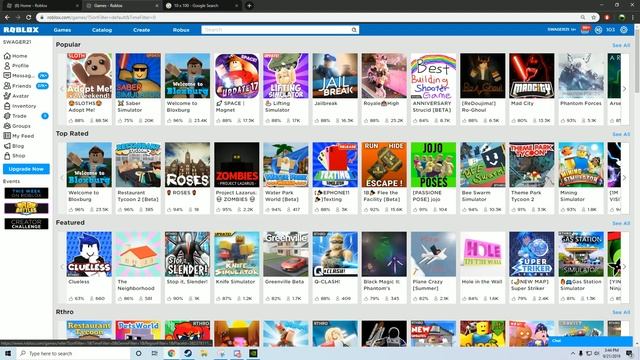The image size is (640, 360).
Task: Open the Avatar editor from the sidebar
Action: click(x=16, y=96)
